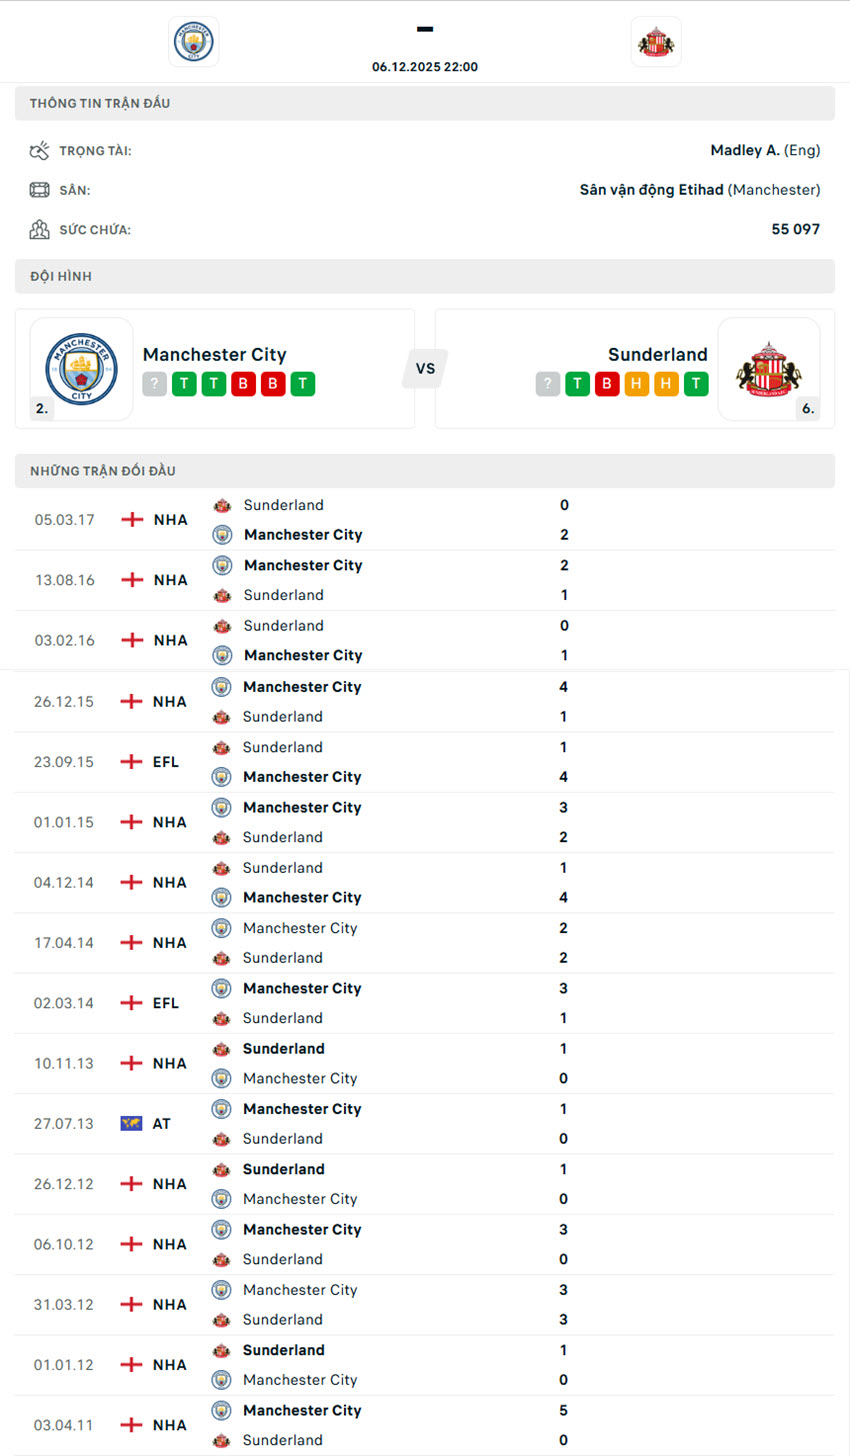Toggle the red B form badge under Sunderland

(606, 383)
